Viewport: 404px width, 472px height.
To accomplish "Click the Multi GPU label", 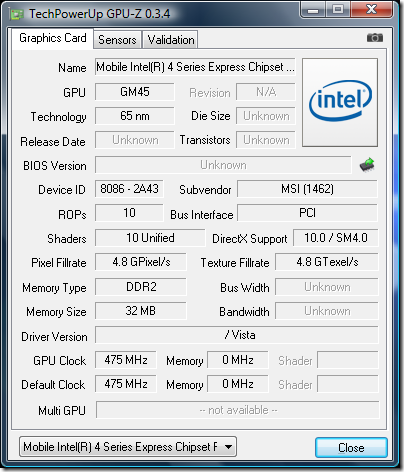I will pyautogui.click(x=62, y=410).
